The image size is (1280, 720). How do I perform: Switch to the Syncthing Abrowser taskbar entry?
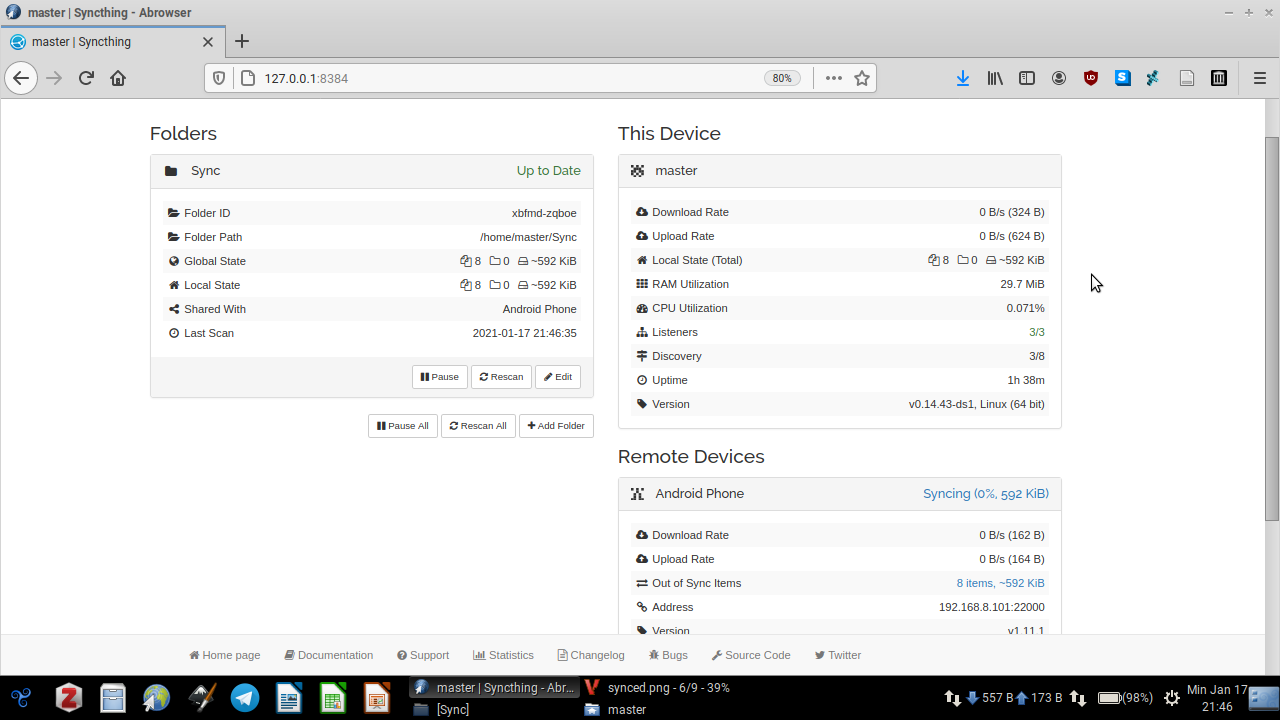click(x=495, y=687)
